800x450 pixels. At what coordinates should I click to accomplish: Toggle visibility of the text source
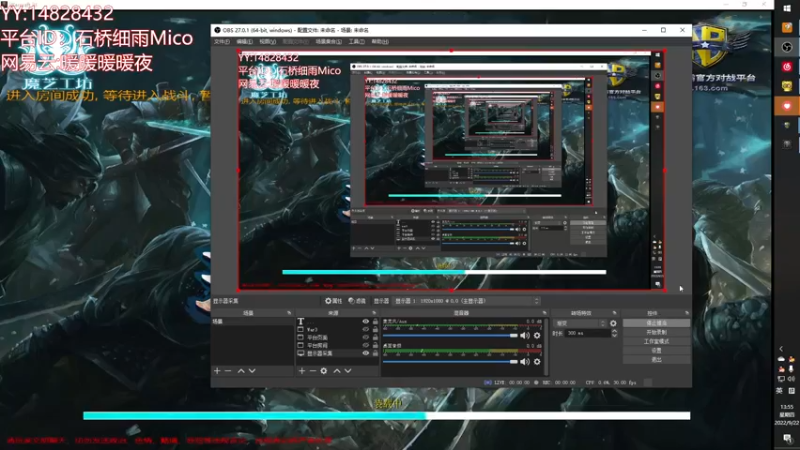[365, 321]
